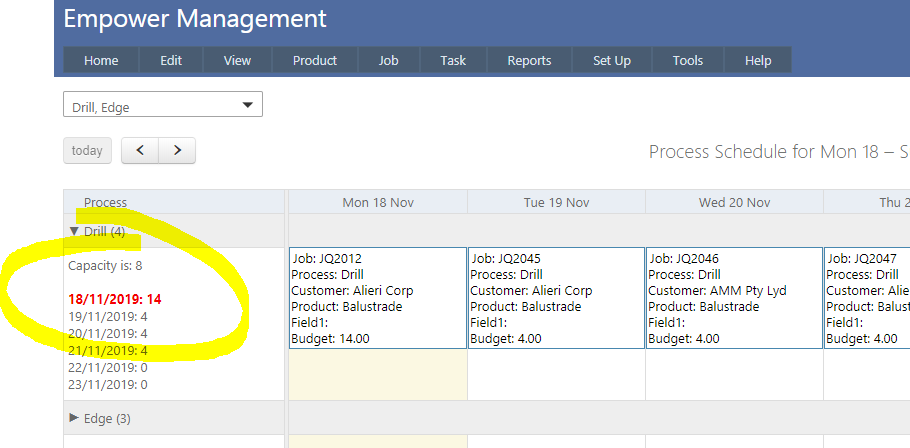Open the Product menu

pyautogui.click(x=315, y=60)
